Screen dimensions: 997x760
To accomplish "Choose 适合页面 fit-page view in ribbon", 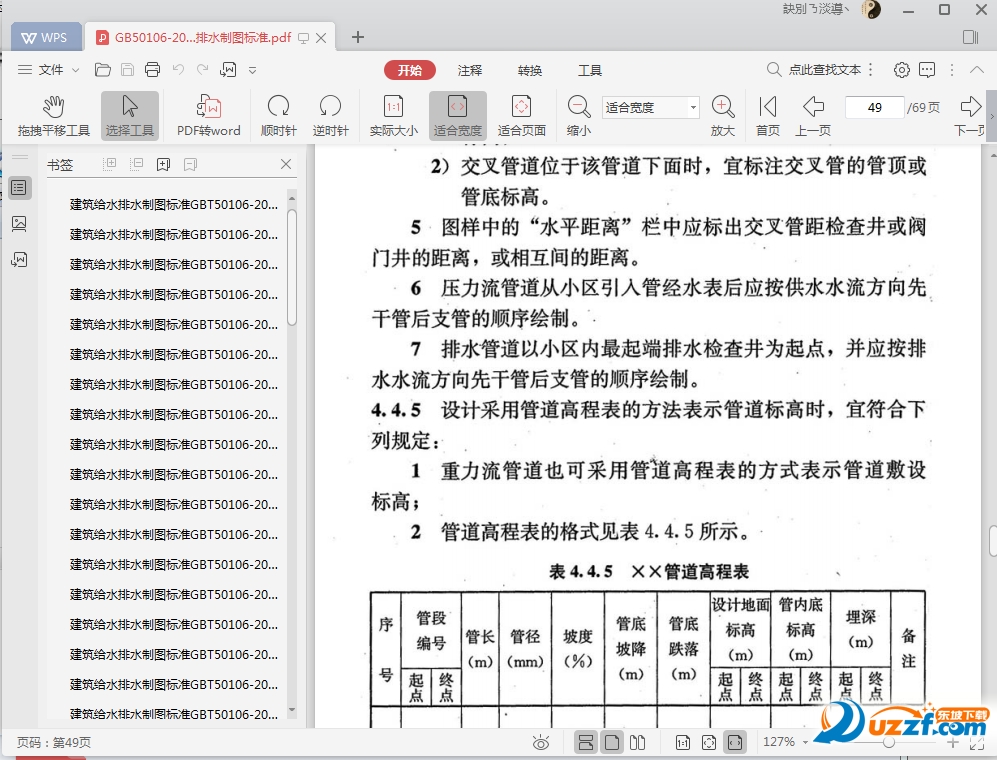I will click(521, 115).
